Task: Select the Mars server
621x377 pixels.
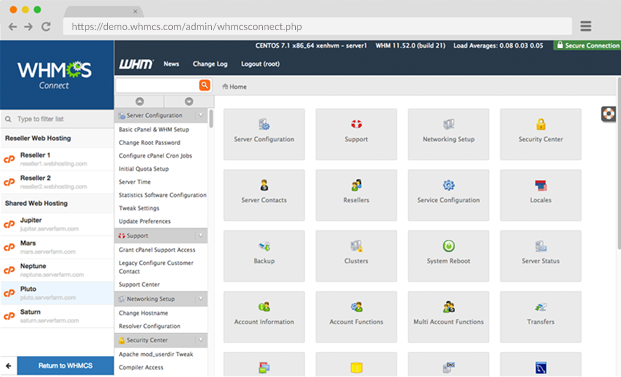Action: (x=57, y=247)
